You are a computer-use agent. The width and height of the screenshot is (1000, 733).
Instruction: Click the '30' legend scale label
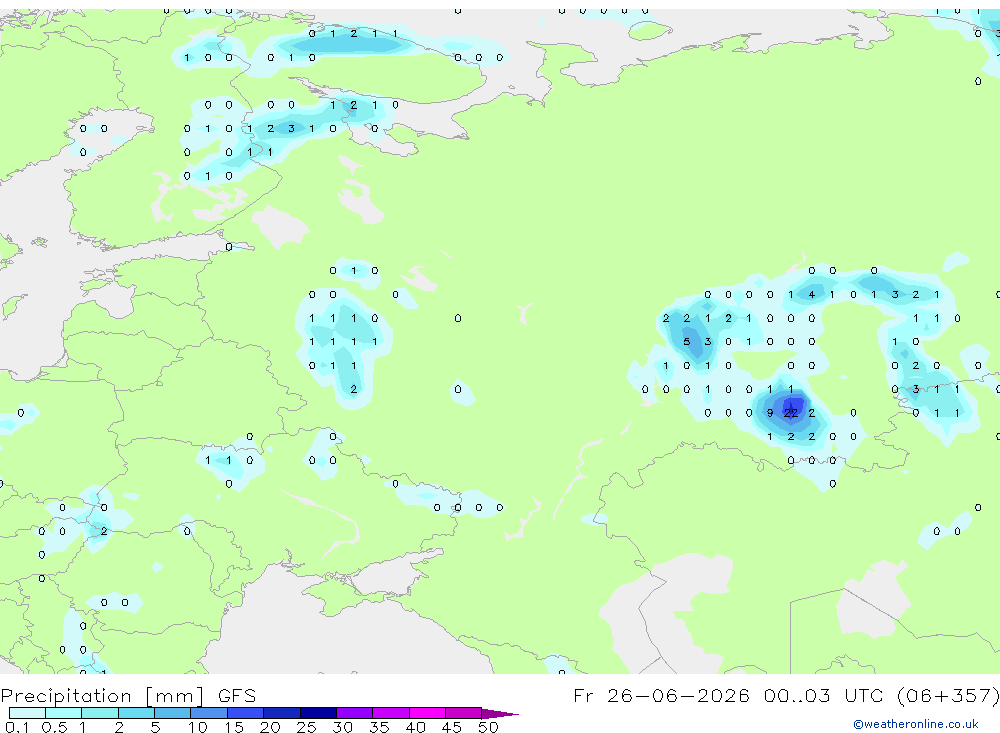[342, 727]
